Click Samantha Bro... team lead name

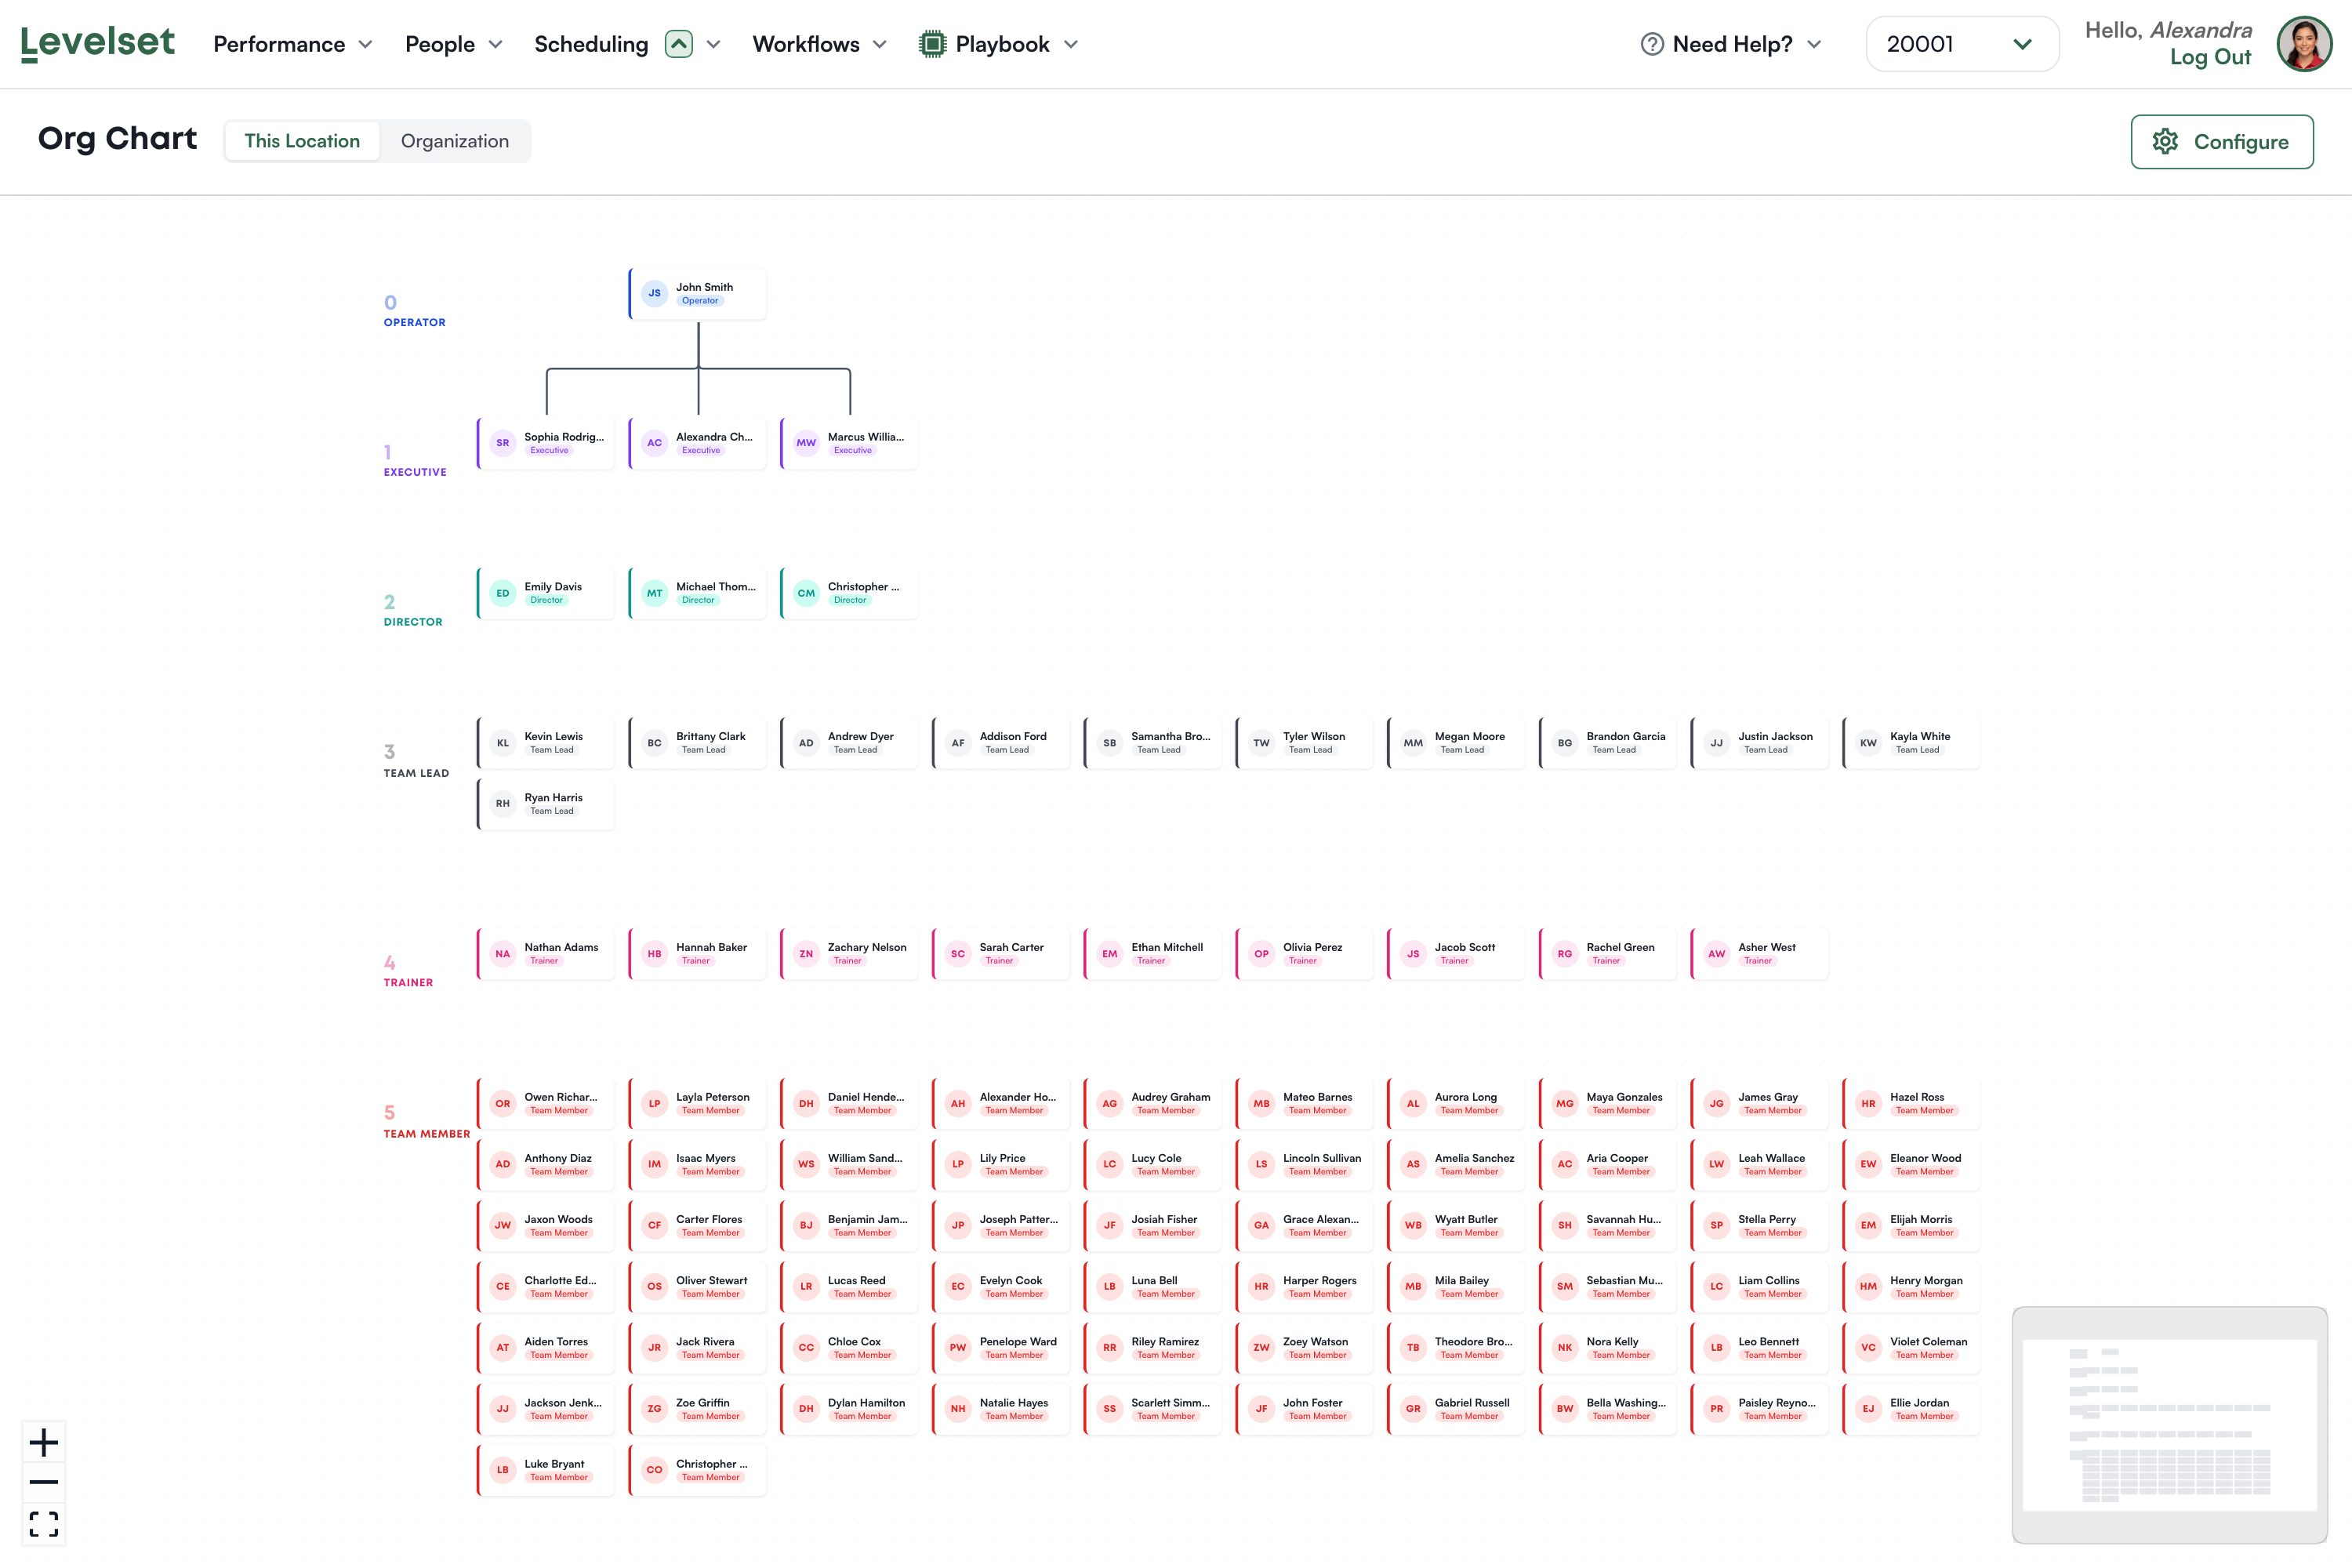point(1170,736)
